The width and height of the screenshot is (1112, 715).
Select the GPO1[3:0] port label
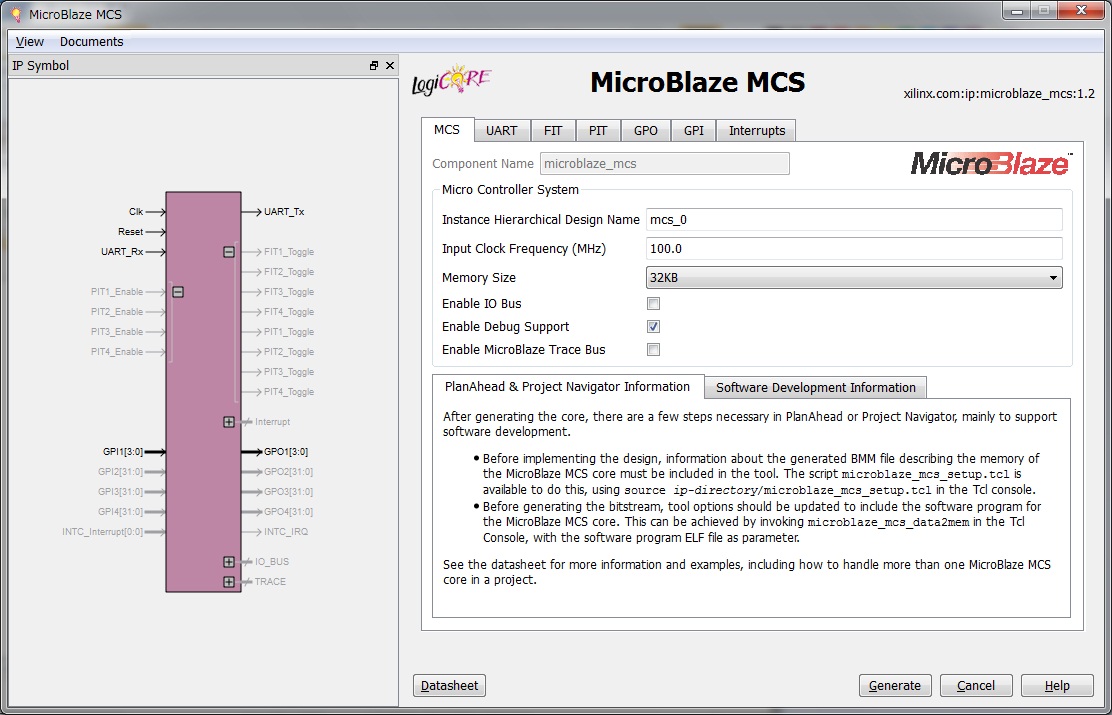(286, 451)
